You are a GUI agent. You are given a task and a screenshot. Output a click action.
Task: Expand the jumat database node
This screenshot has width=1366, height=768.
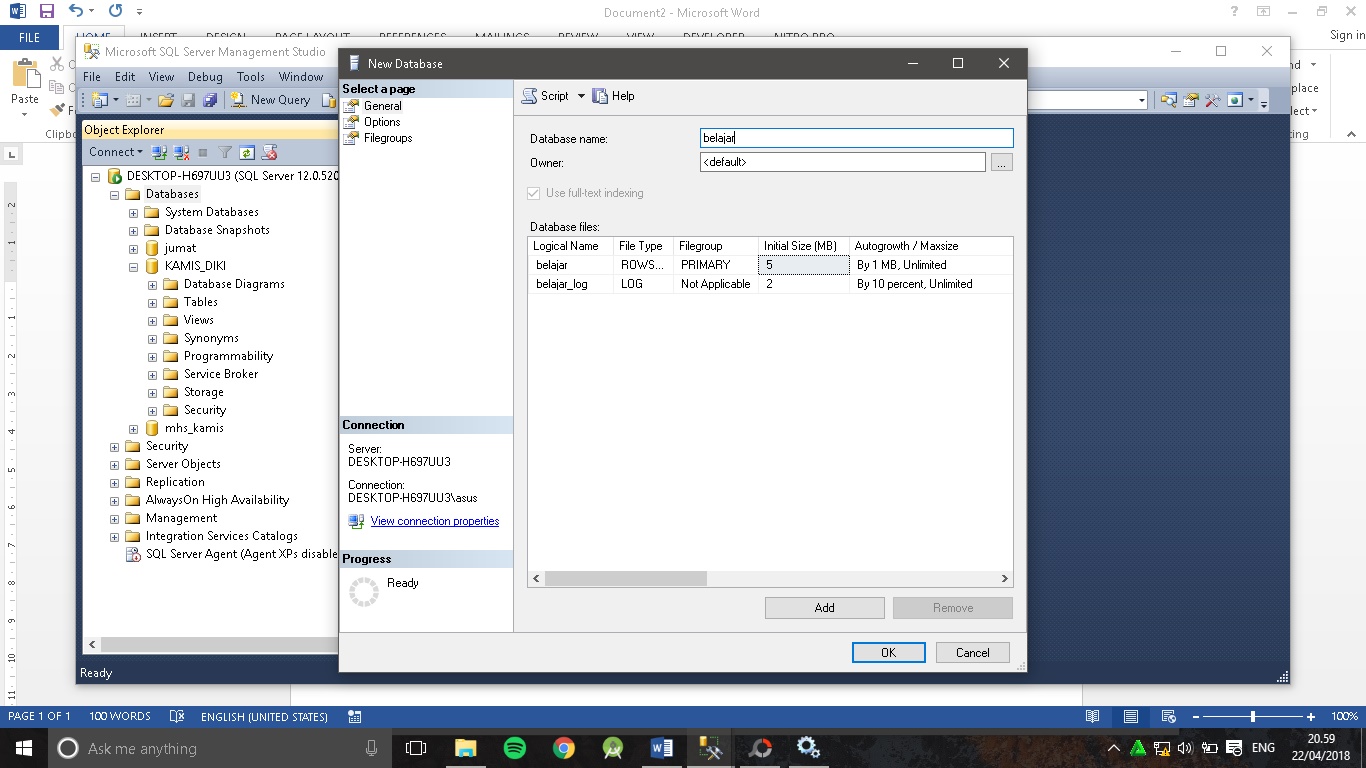(x=133, y=248)
